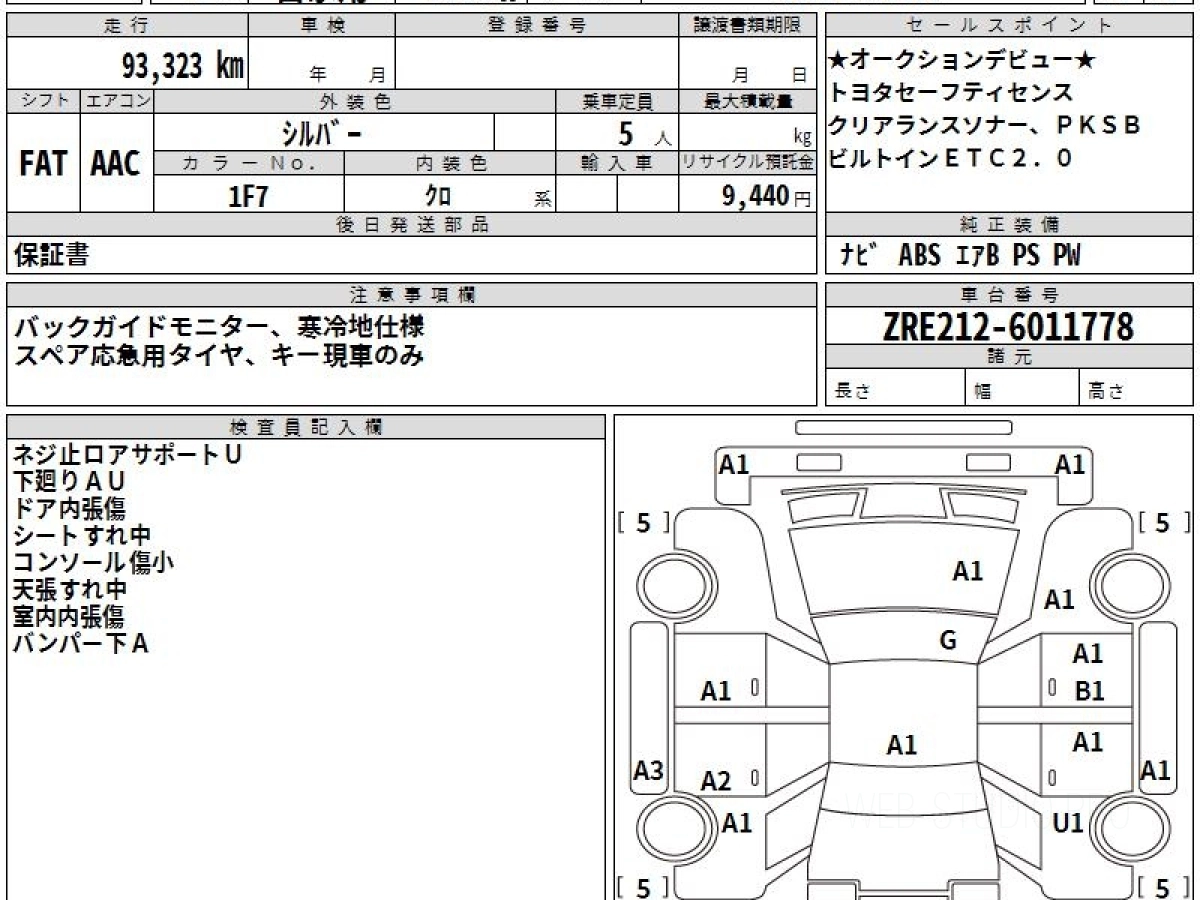Select the 長さ dimension cell
The height and width of the screenshot is (900, 1200).
[x=896, y=389]
